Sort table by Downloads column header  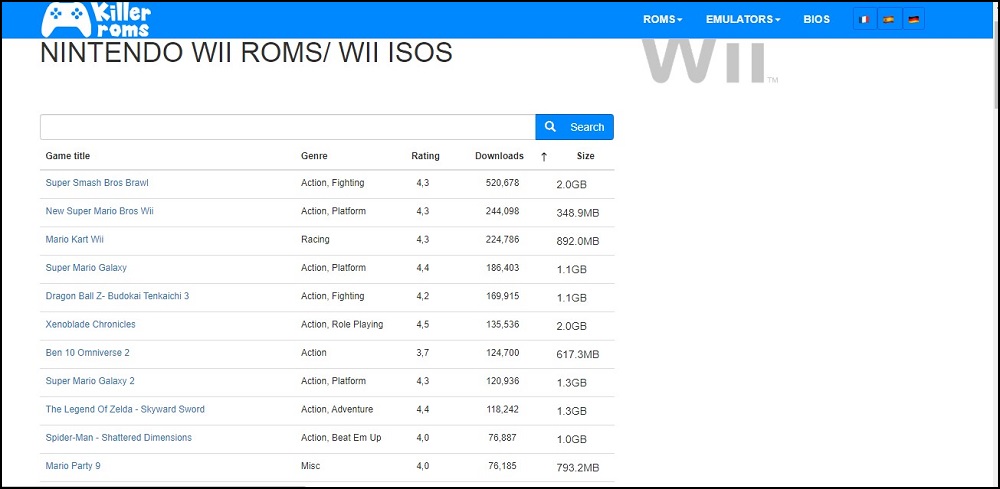click(499, 156)
